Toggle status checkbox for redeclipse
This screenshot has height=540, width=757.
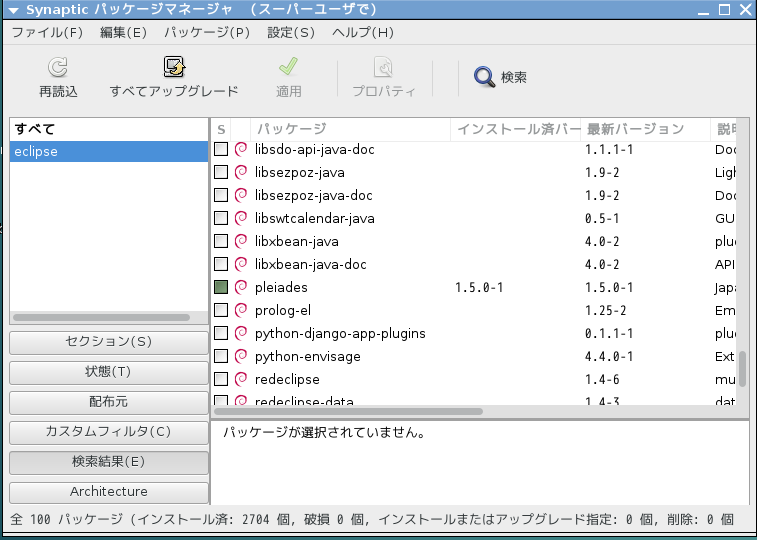click(x=221, y=379)
